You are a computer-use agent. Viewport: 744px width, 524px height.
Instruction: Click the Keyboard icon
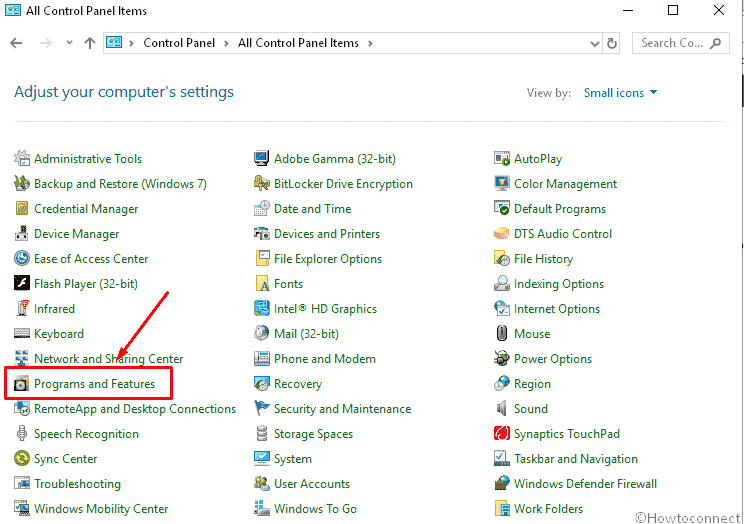(22, 334)
